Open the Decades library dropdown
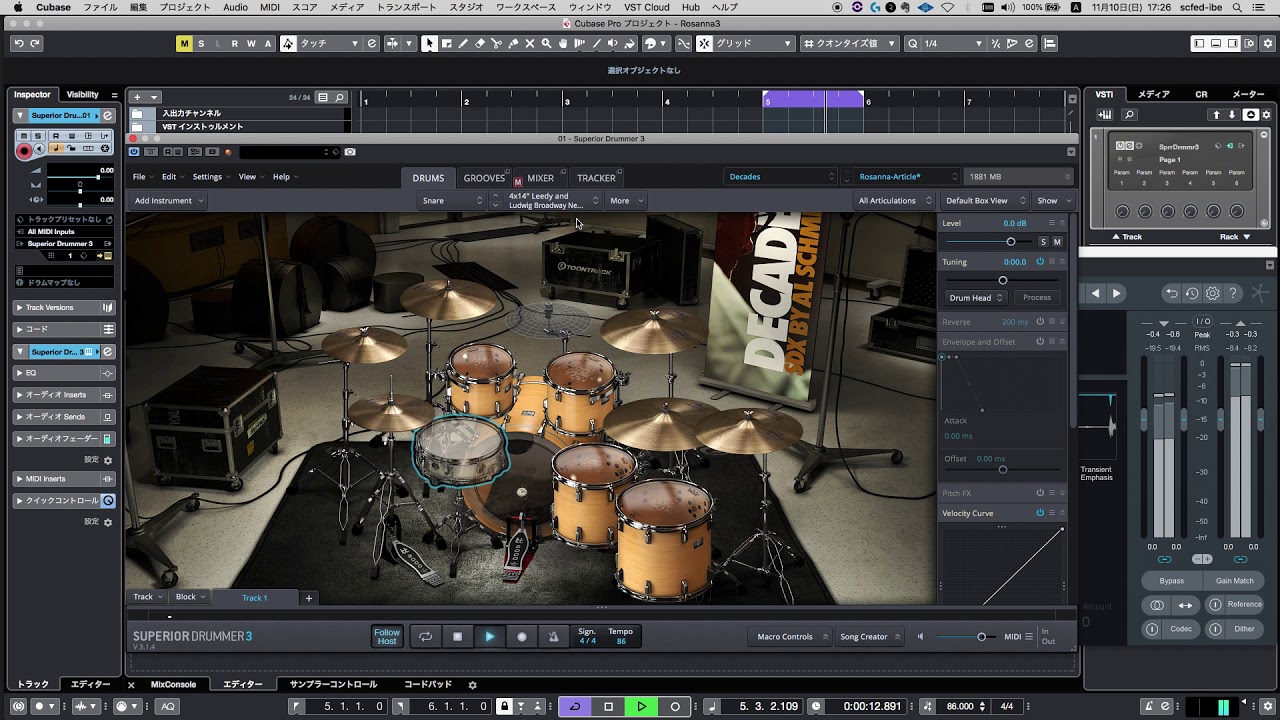The image size is (1280, 720). pyautogui.click(x=782, y=176)
